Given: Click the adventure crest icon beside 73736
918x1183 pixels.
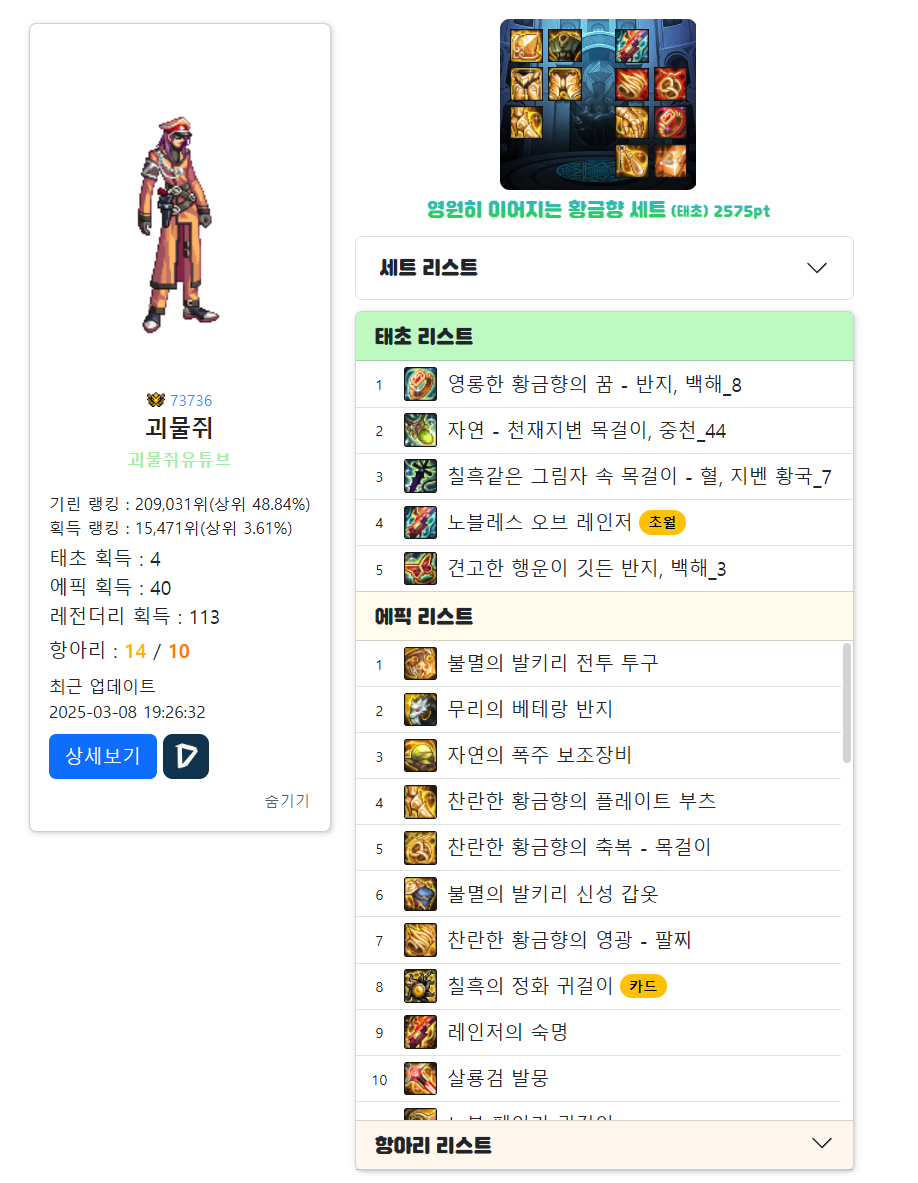Looking at the screenshot, I should pos(156,400).
